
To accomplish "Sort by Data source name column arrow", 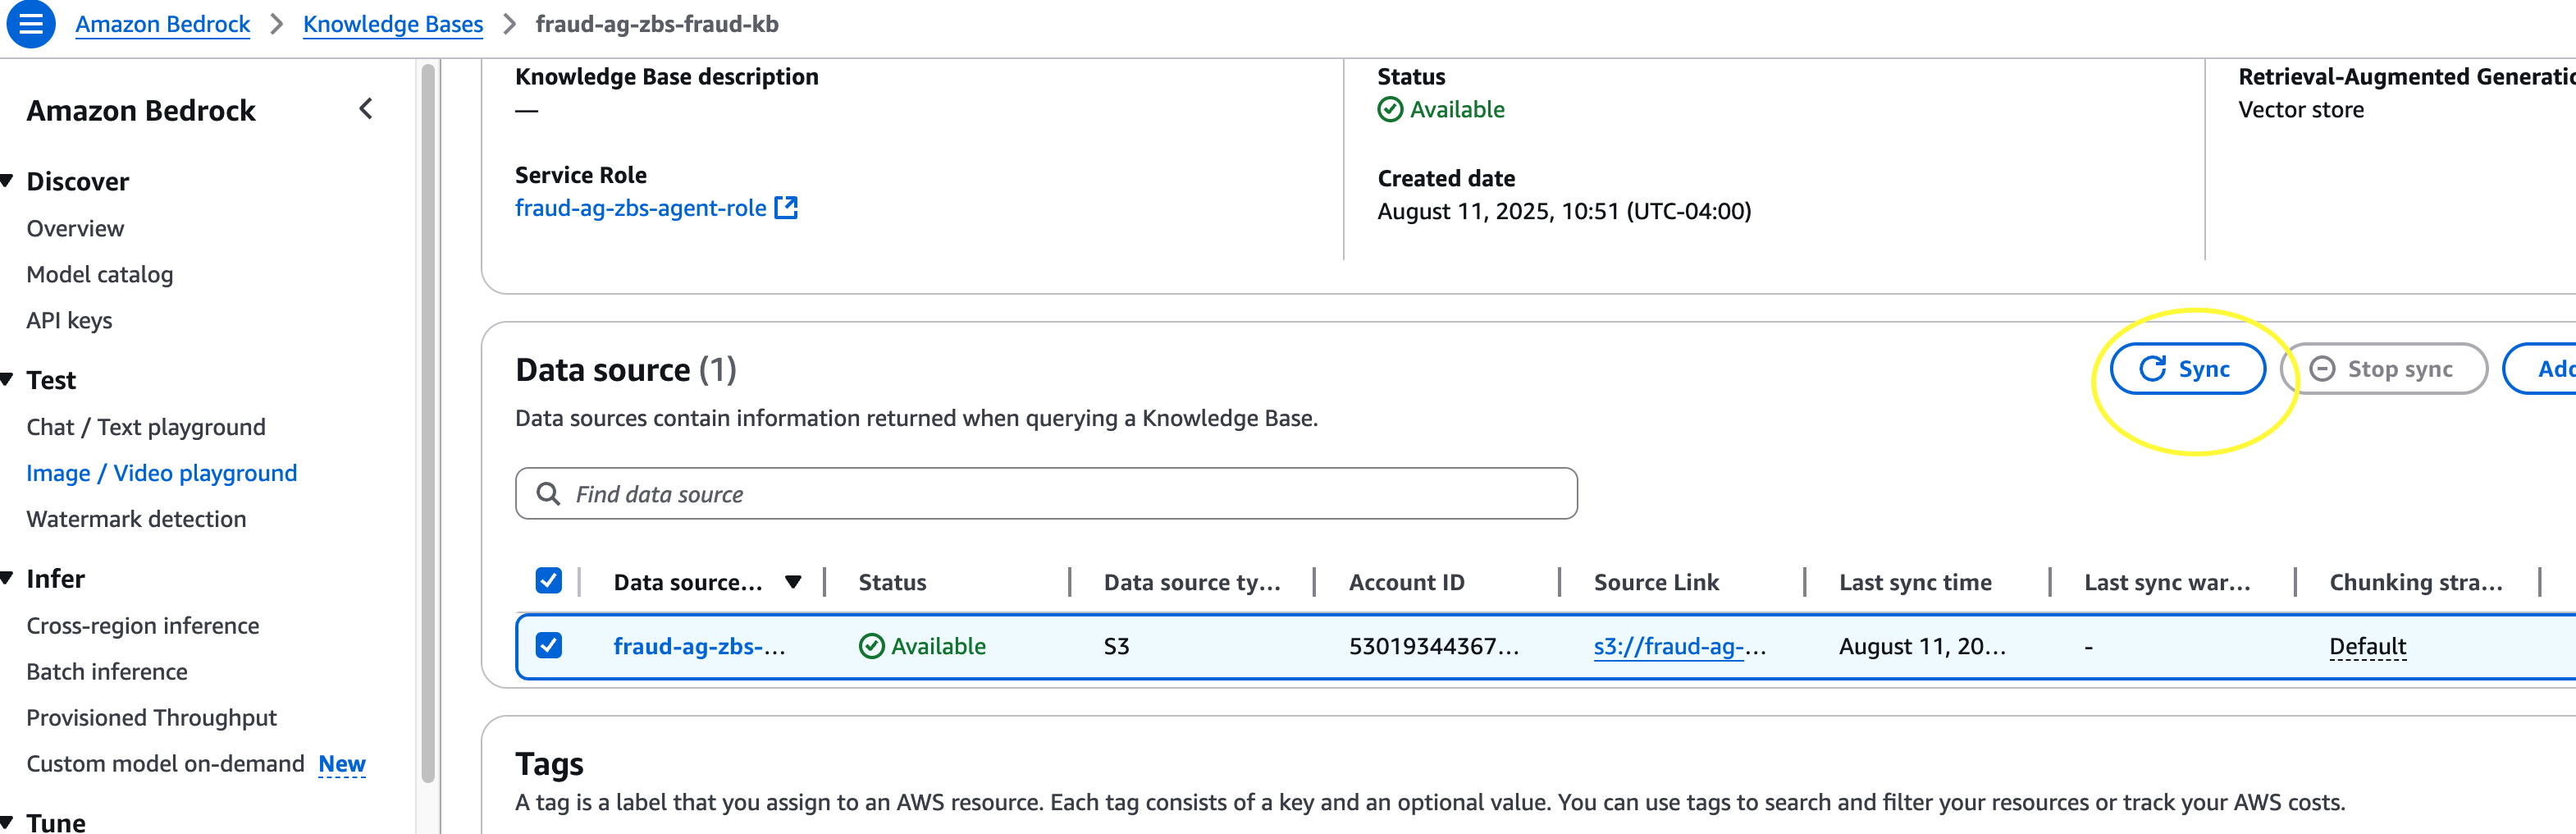I will pyautogui.click(x=793, y=582).
